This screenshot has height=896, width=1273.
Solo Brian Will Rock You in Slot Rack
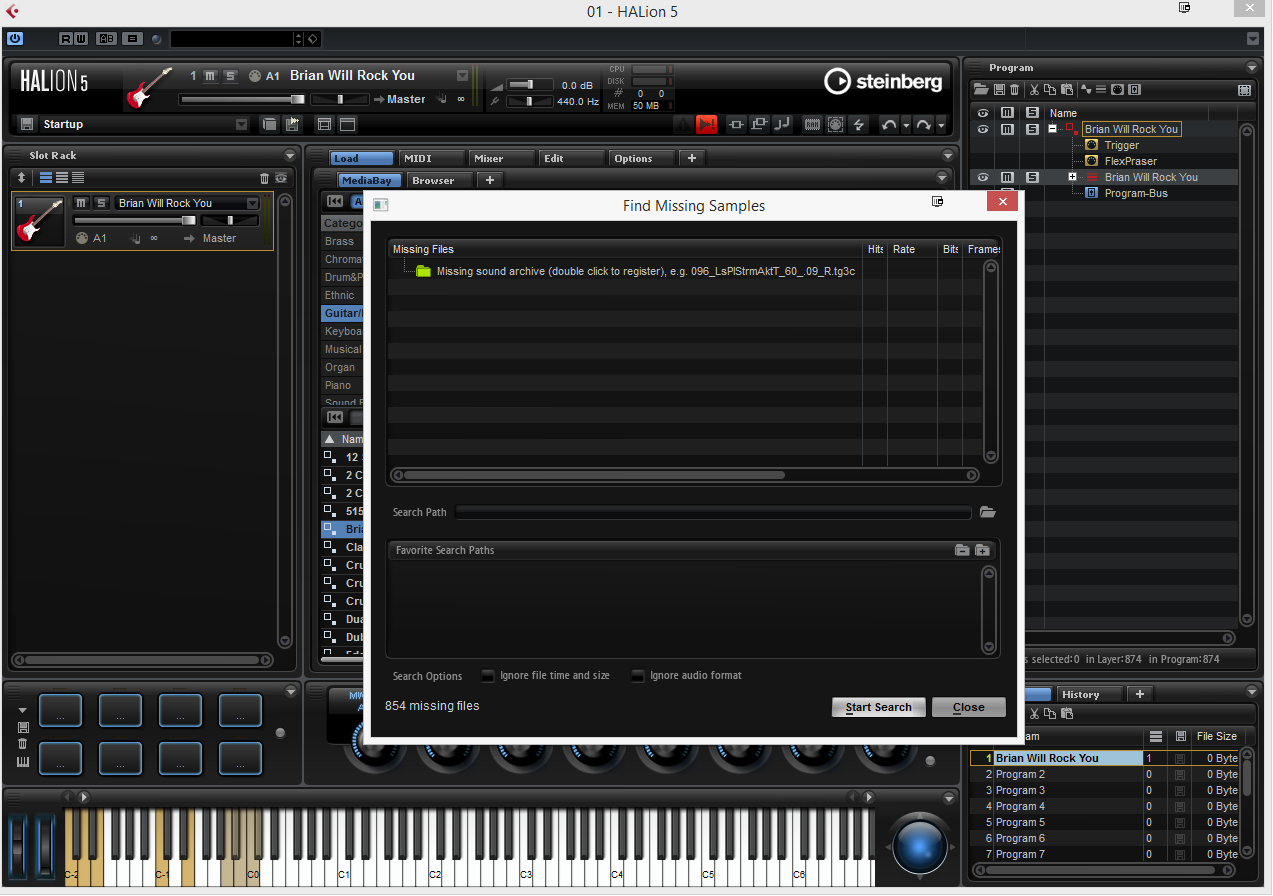pyautogui.click(x=101, y=203)
